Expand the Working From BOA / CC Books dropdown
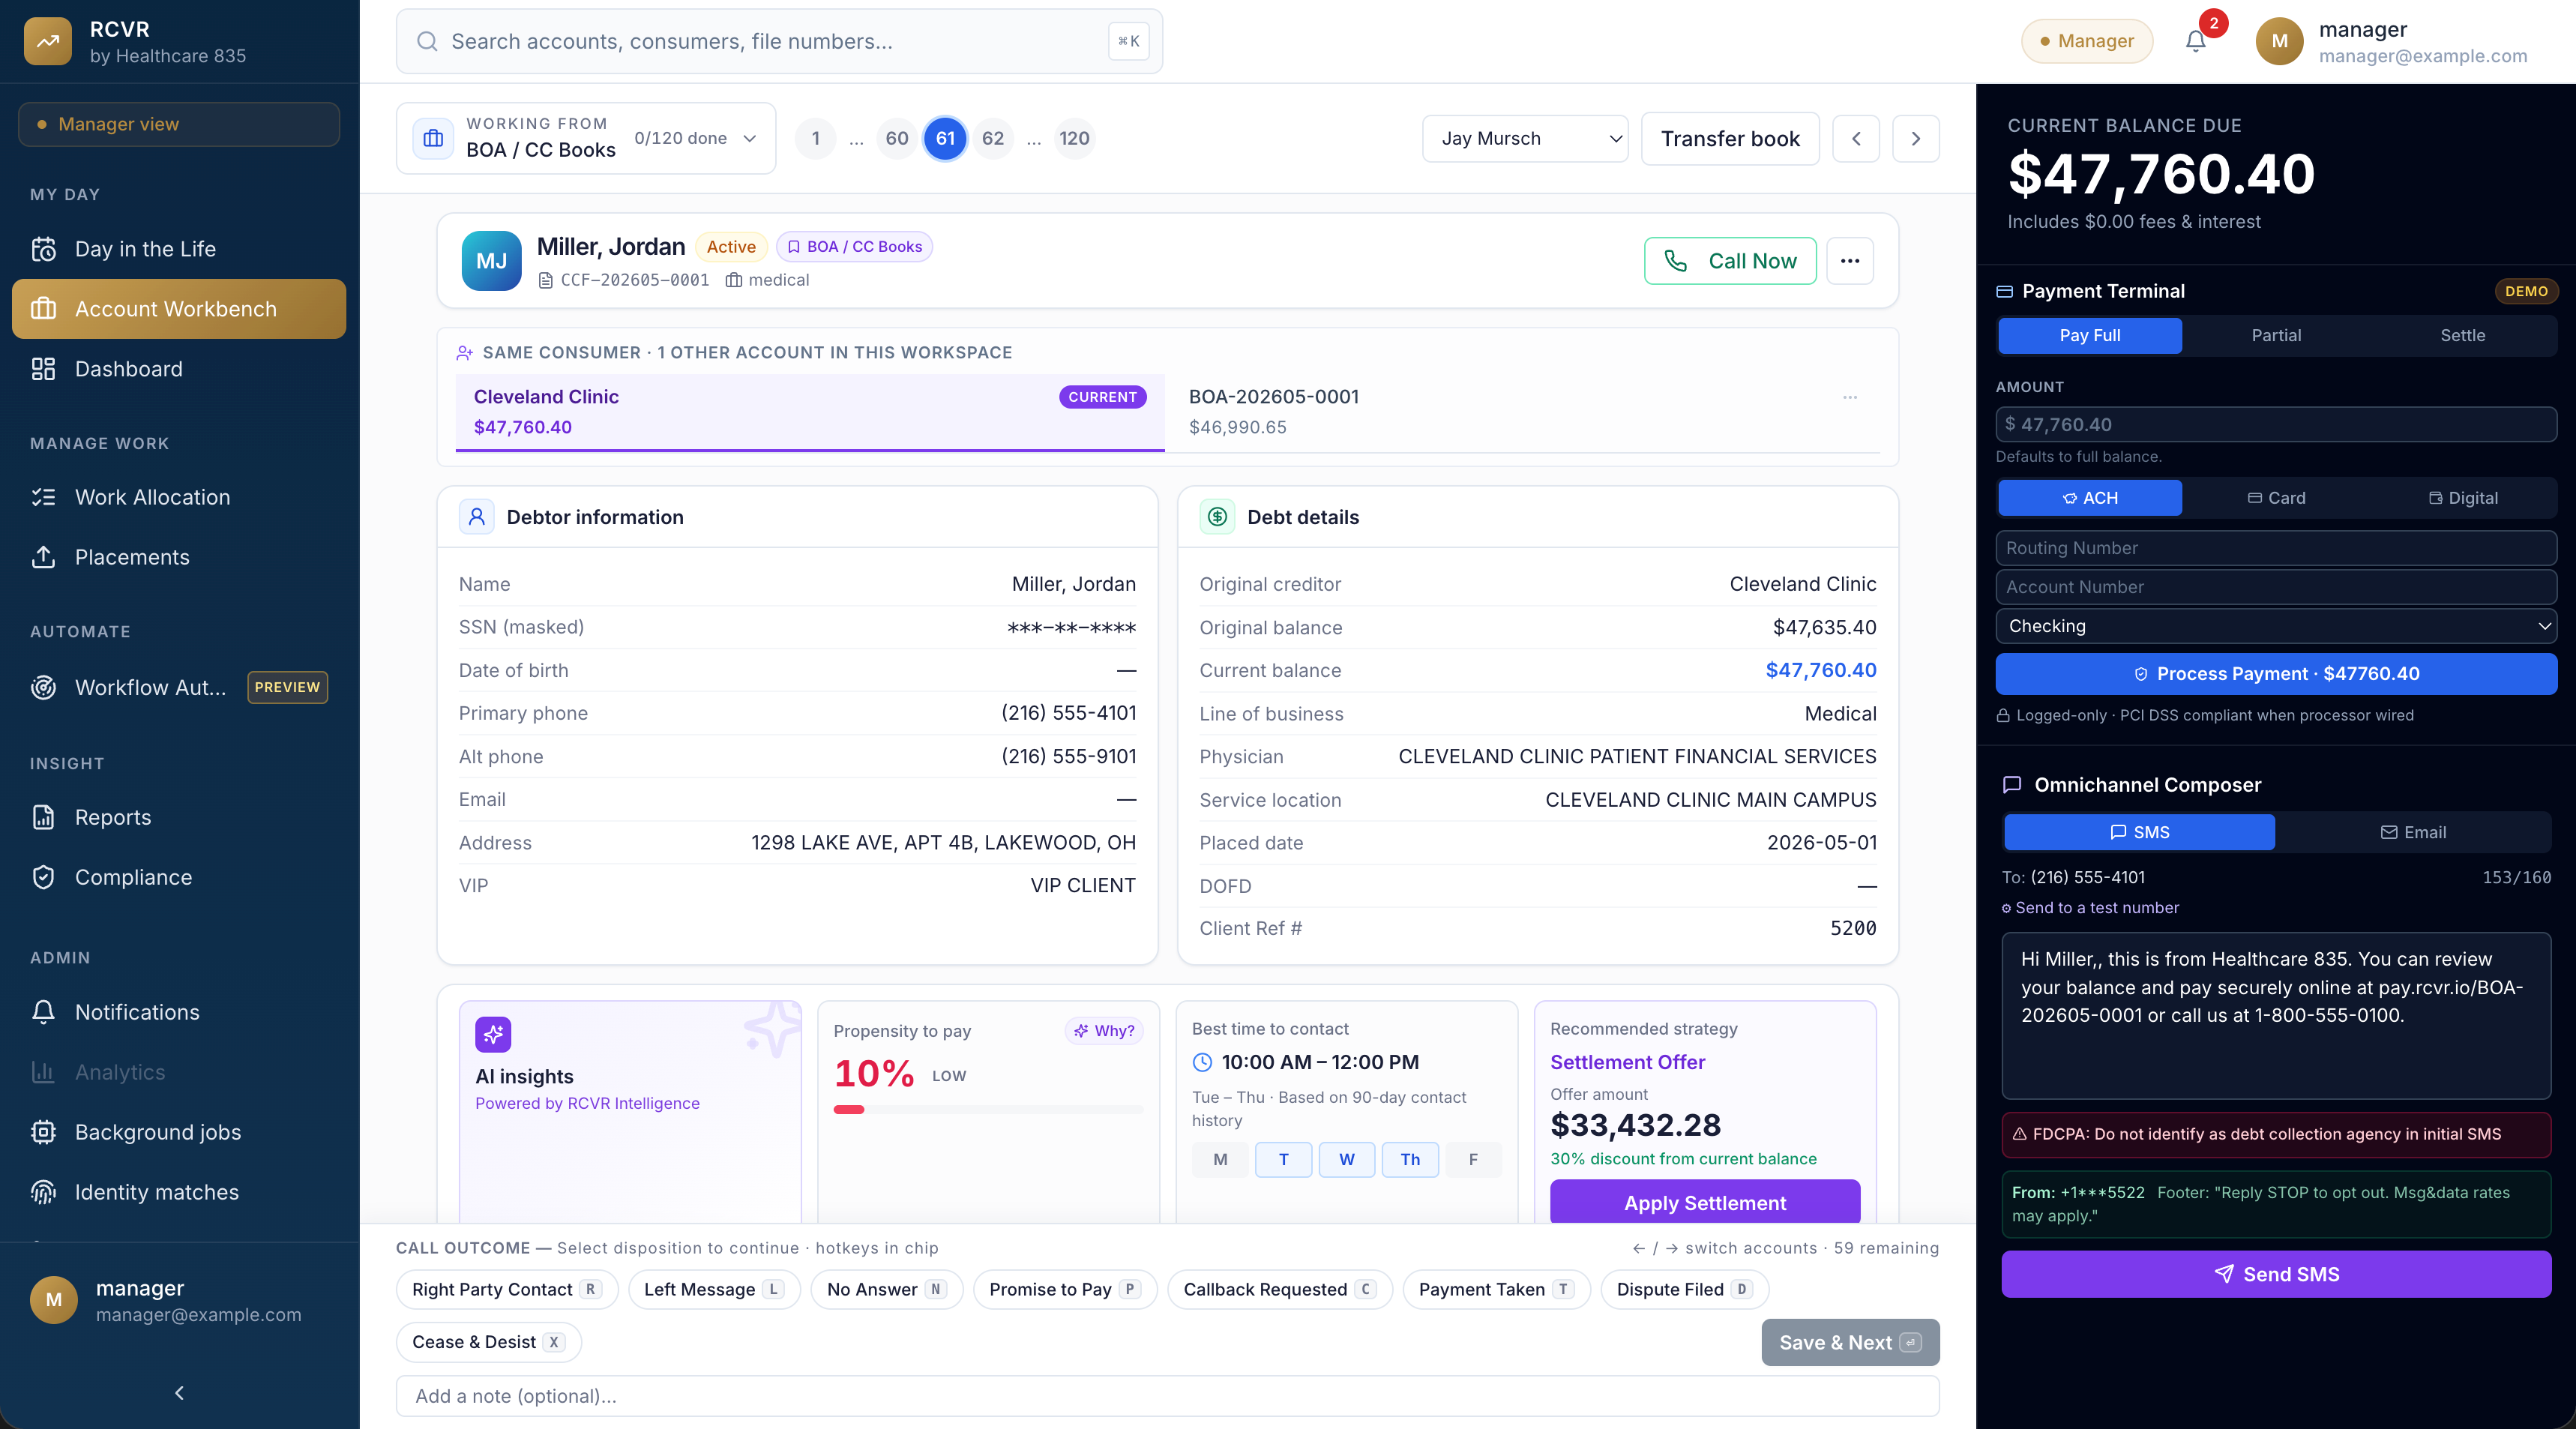2576x1429 pixels. click(585, 138)
